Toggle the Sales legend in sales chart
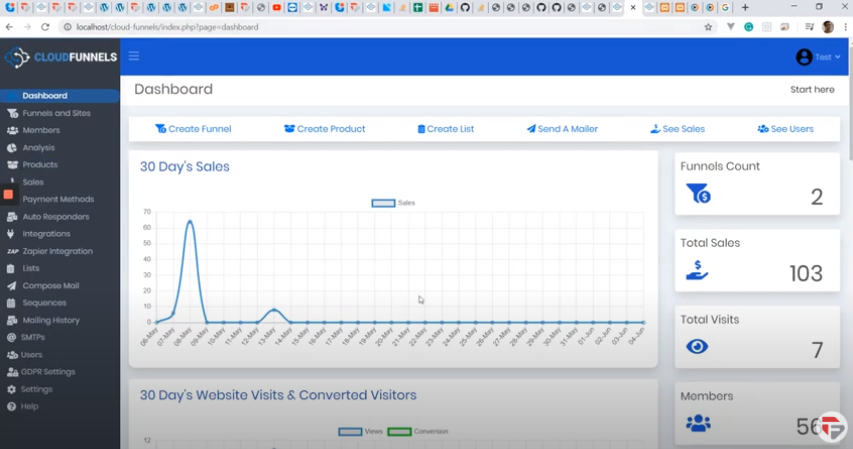Screen dimensions: 853x449 392,203
